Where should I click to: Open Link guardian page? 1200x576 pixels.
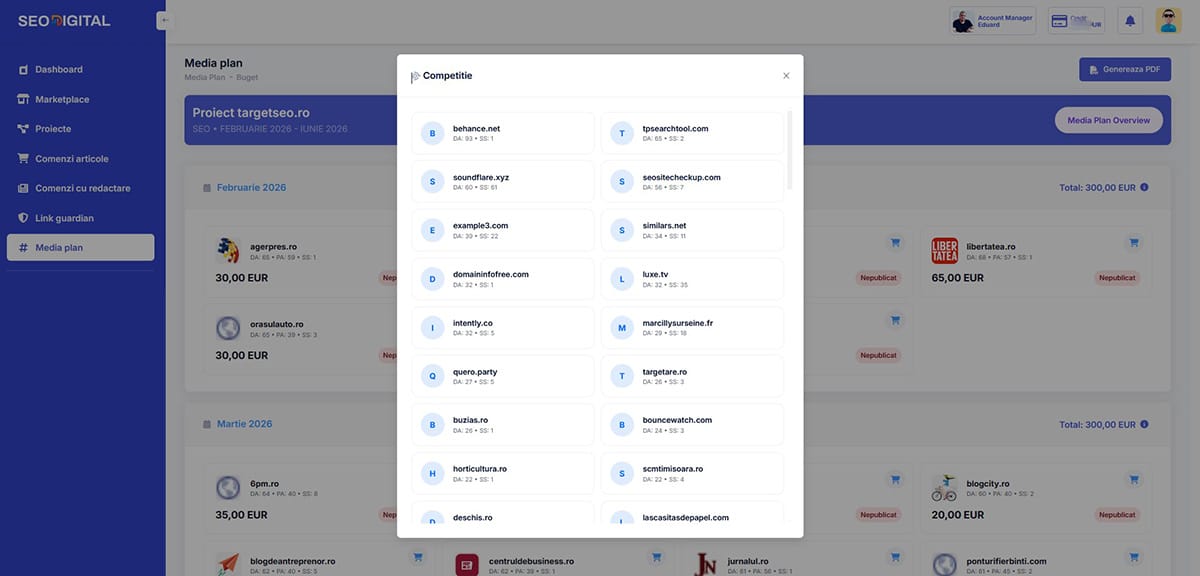click(64, 218)
